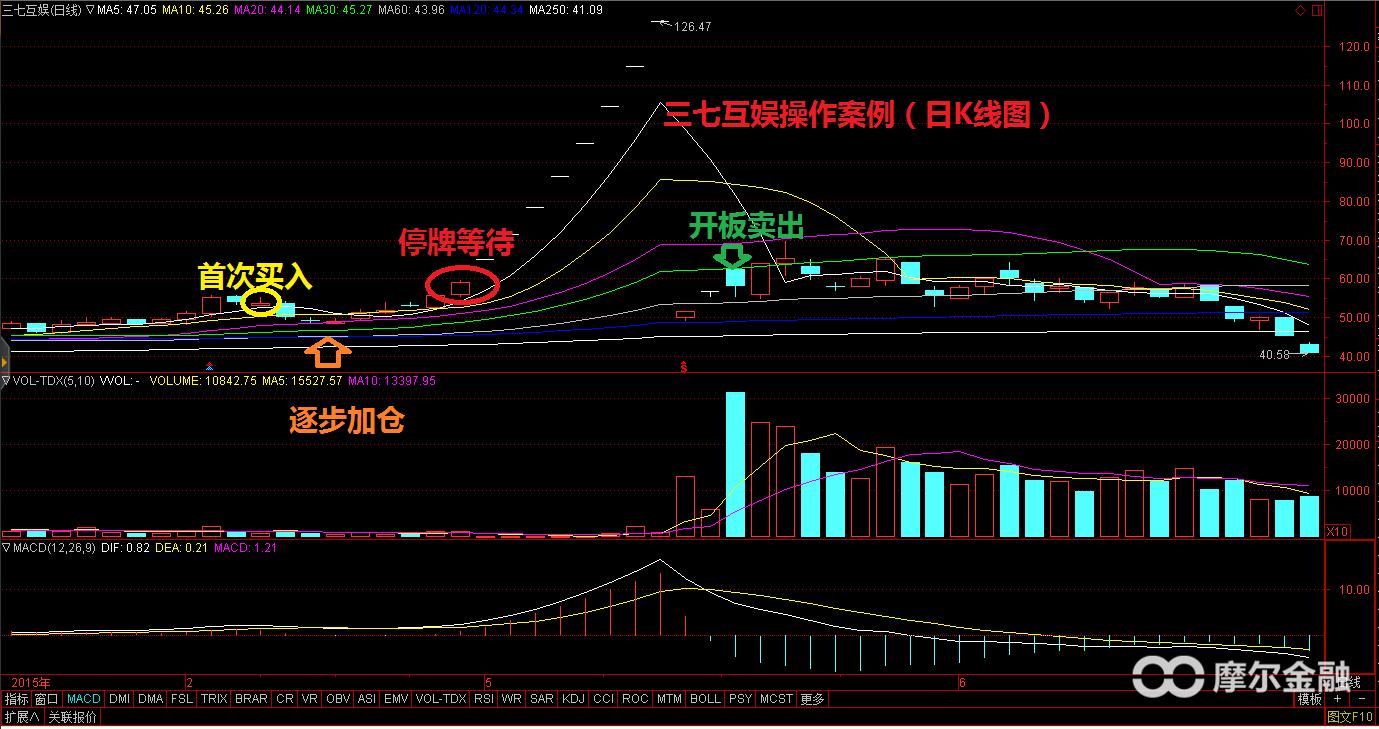Add a sub-chart with the plus button
Image resolution: width=1379 pixels, height=729 pixels.
1337,699
